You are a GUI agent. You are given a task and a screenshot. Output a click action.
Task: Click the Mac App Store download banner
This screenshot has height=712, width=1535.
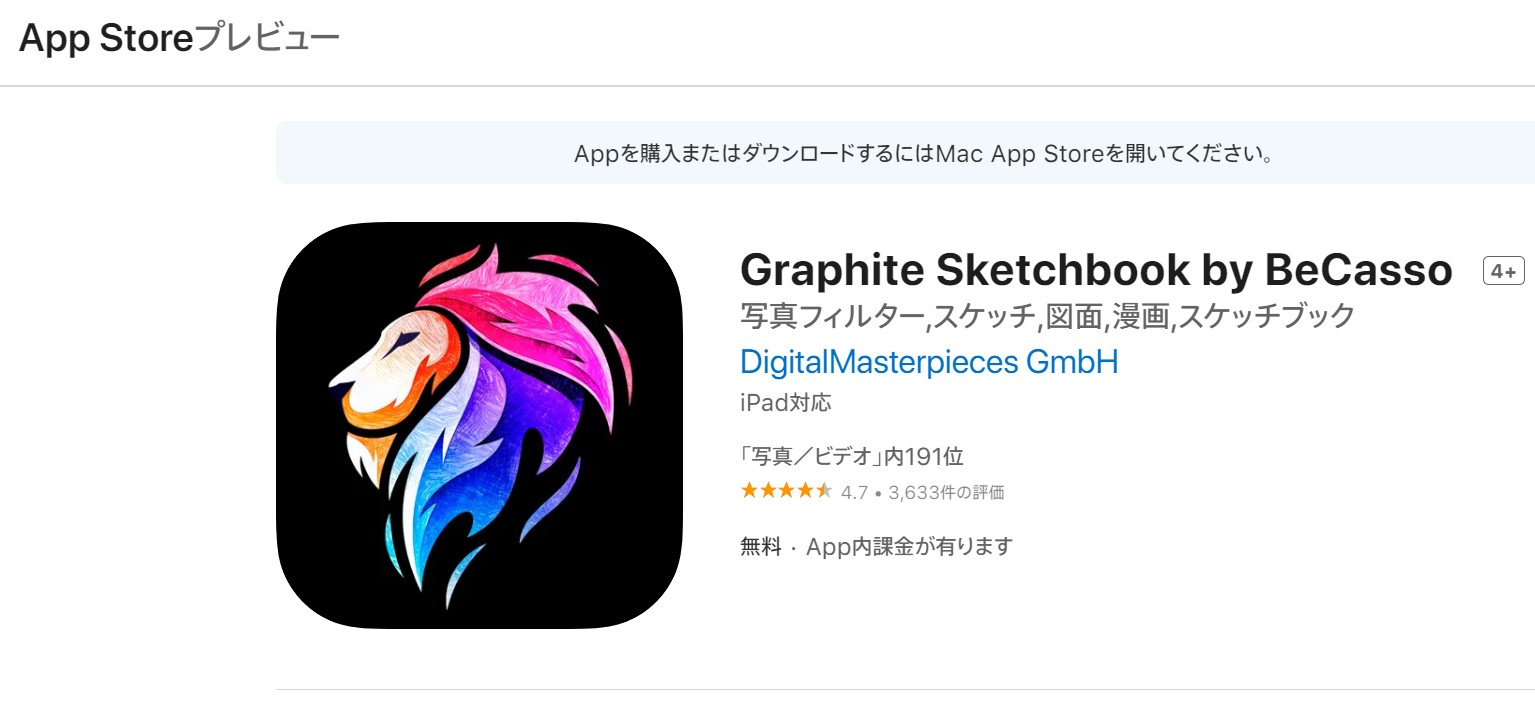[x=905, y=153]
